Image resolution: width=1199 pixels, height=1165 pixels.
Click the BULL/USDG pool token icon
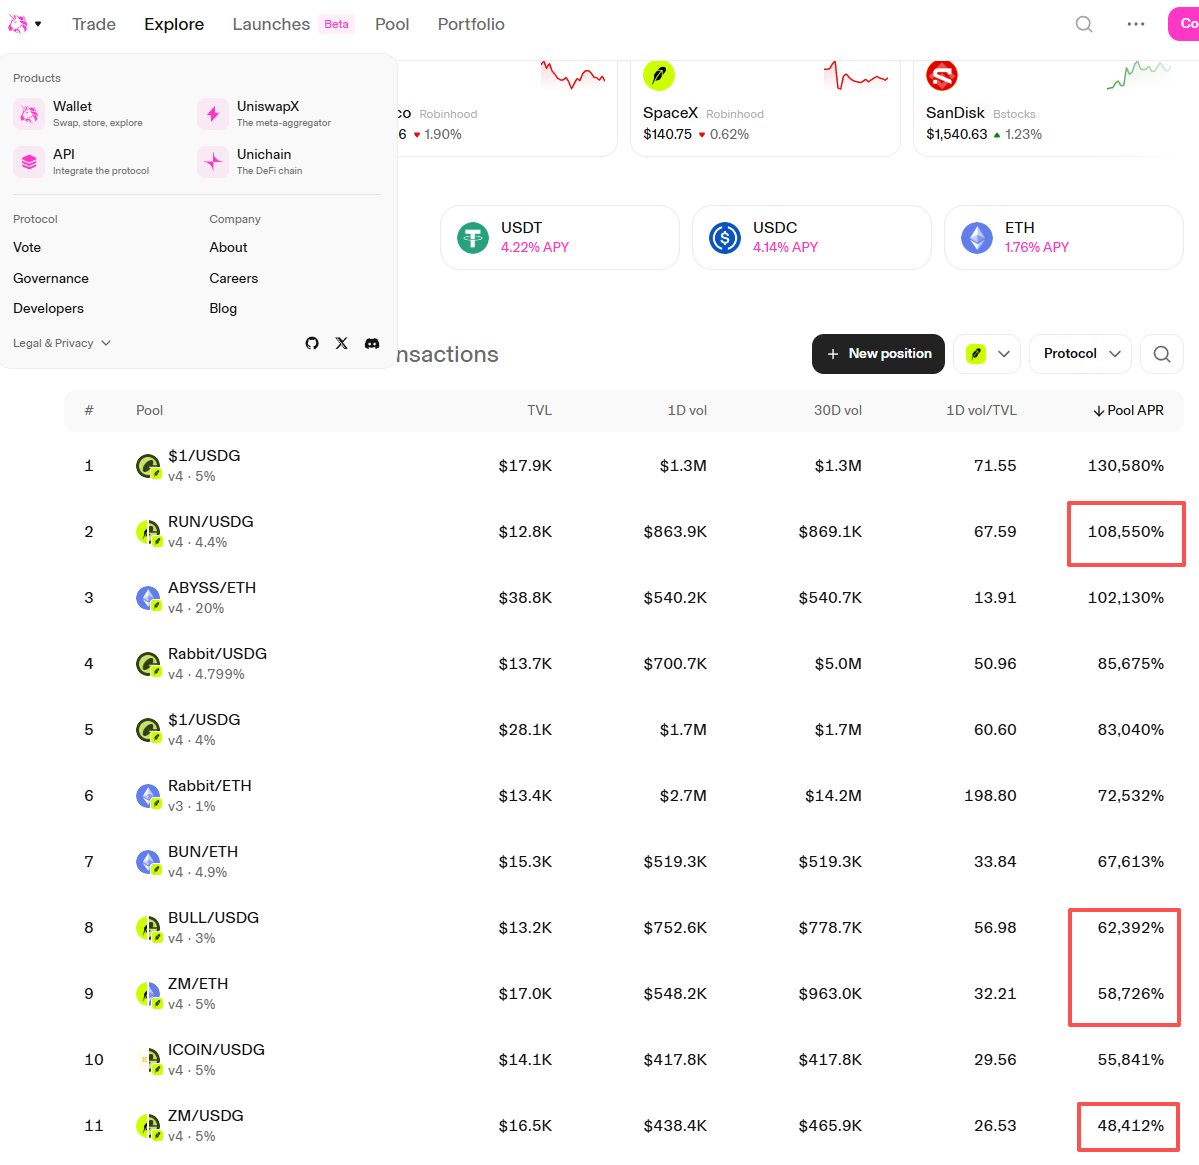point(148,928)
